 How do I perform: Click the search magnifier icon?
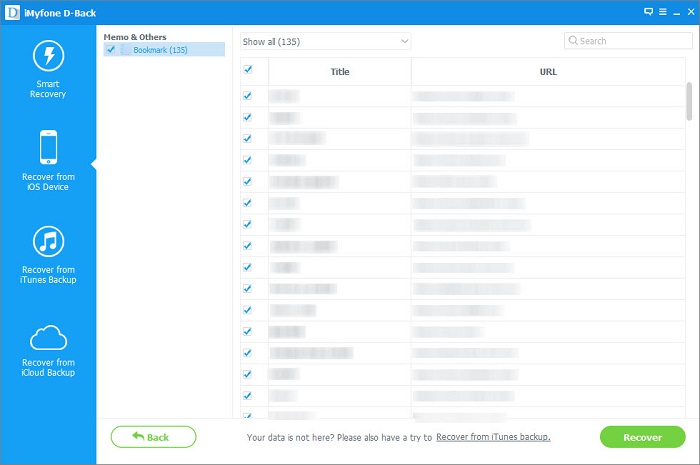click(573, 41)
